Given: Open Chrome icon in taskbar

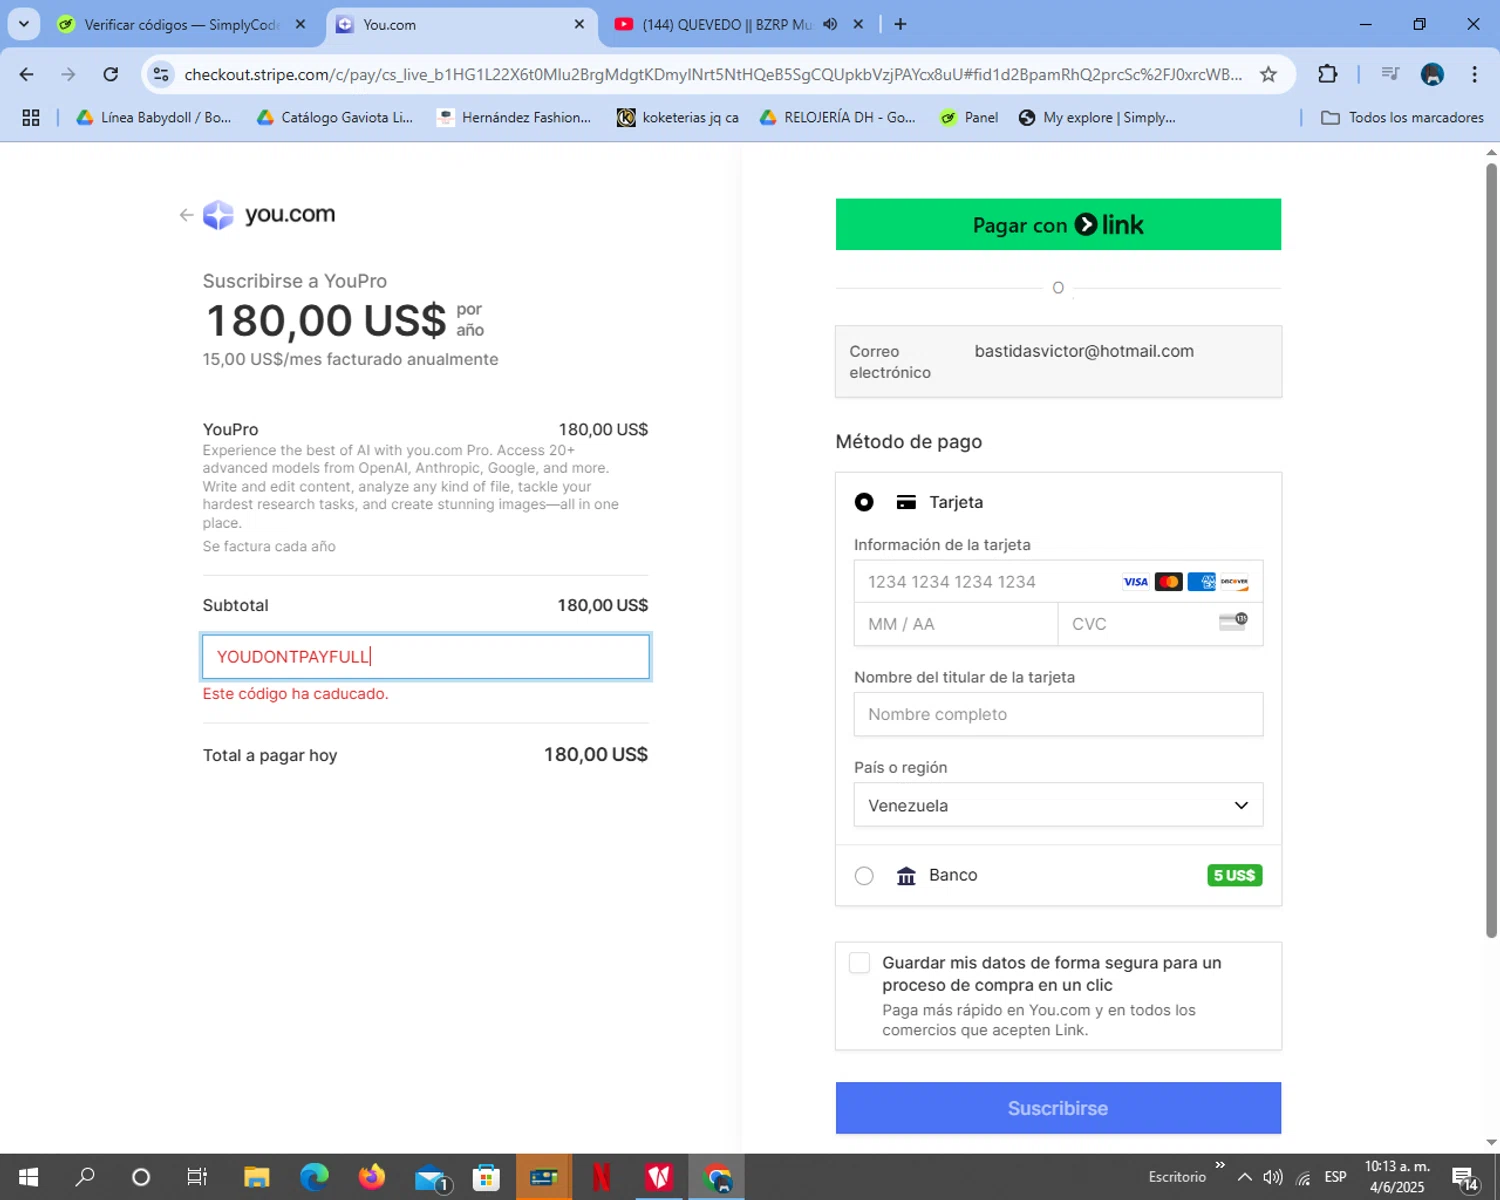Looking at the screenshot, I should pos(717,1177).
